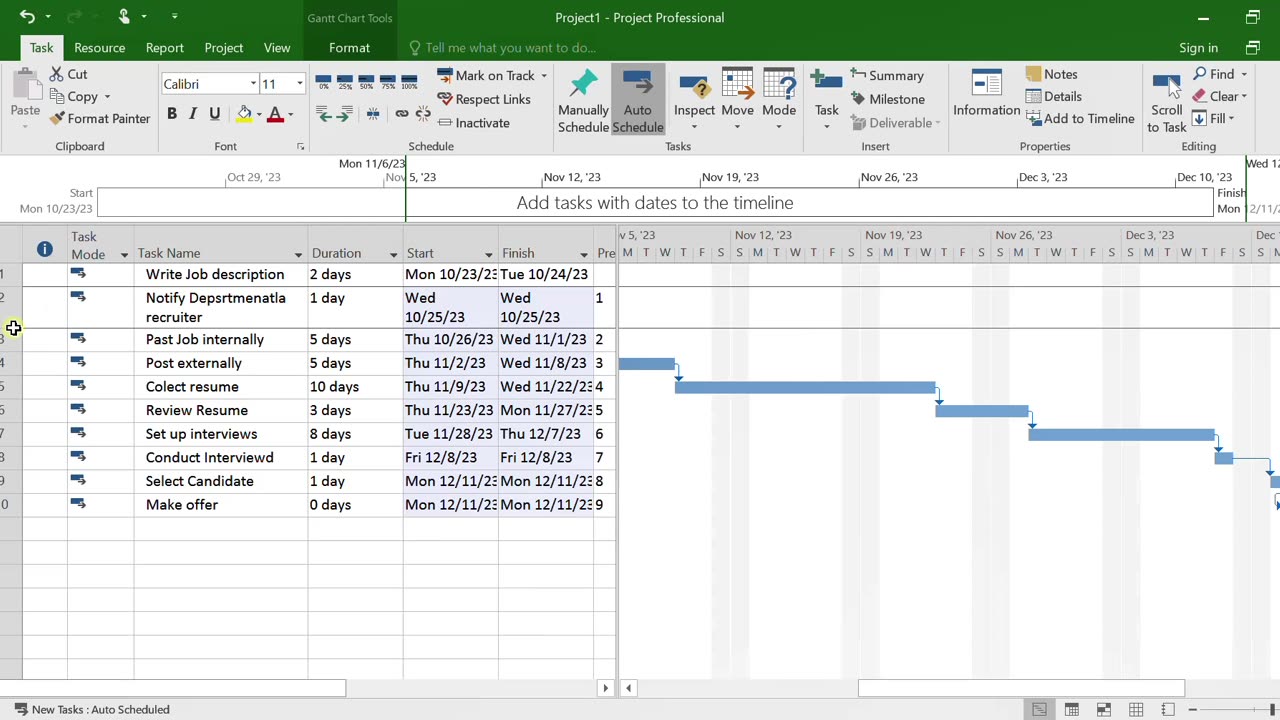Toggle Italic formatting
Screen dimensions: 1280x720
tap(193, 114)
